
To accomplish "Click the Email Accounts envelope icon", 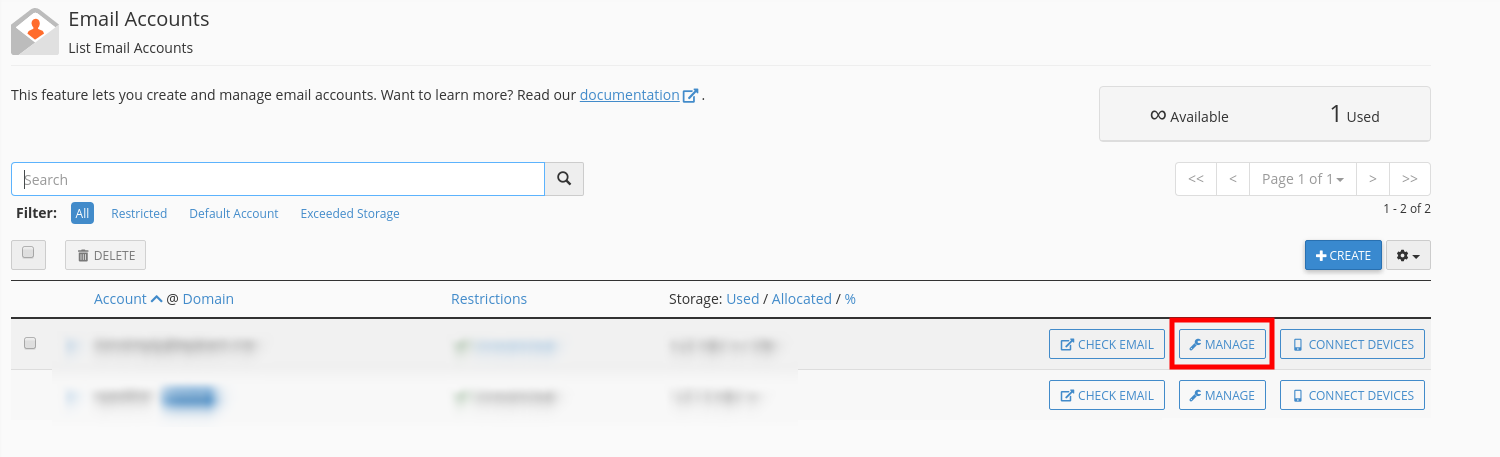I will click(35, 30).
